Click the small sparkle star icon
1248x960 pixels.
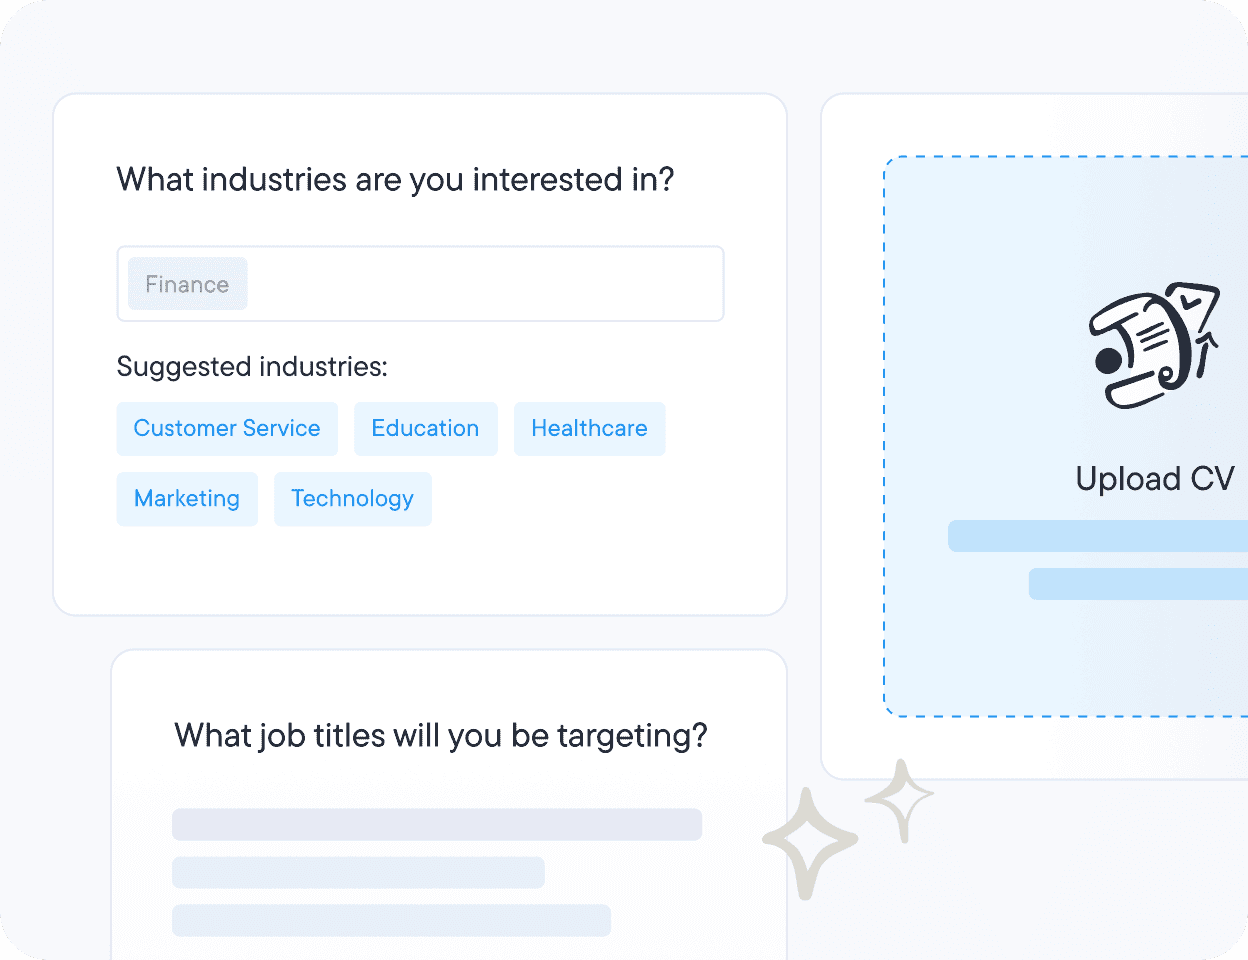(899, 798)
